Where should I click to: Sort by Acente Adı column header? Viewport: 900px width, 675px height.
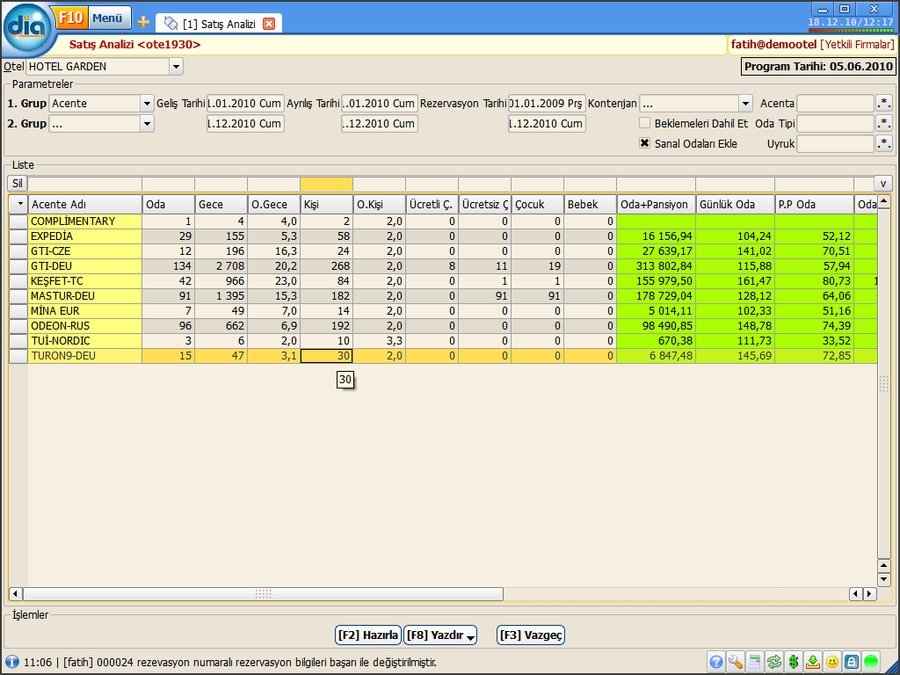(85, 204)
